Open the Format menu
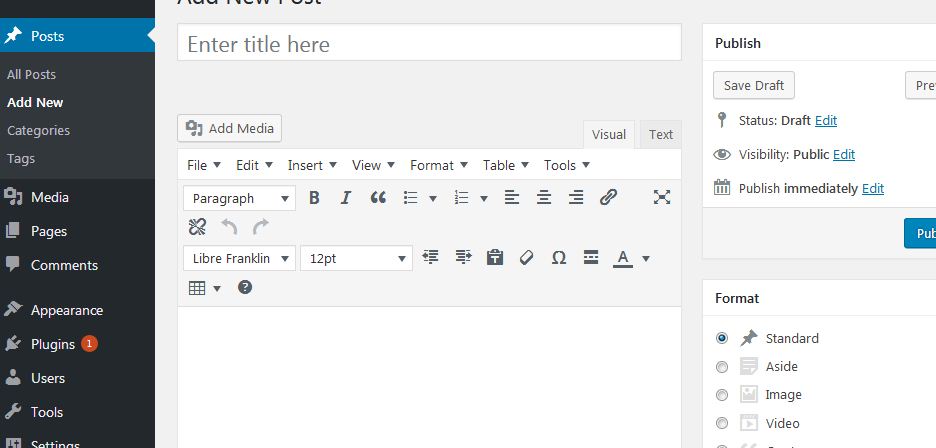936x448 pixels. (439, 165)
